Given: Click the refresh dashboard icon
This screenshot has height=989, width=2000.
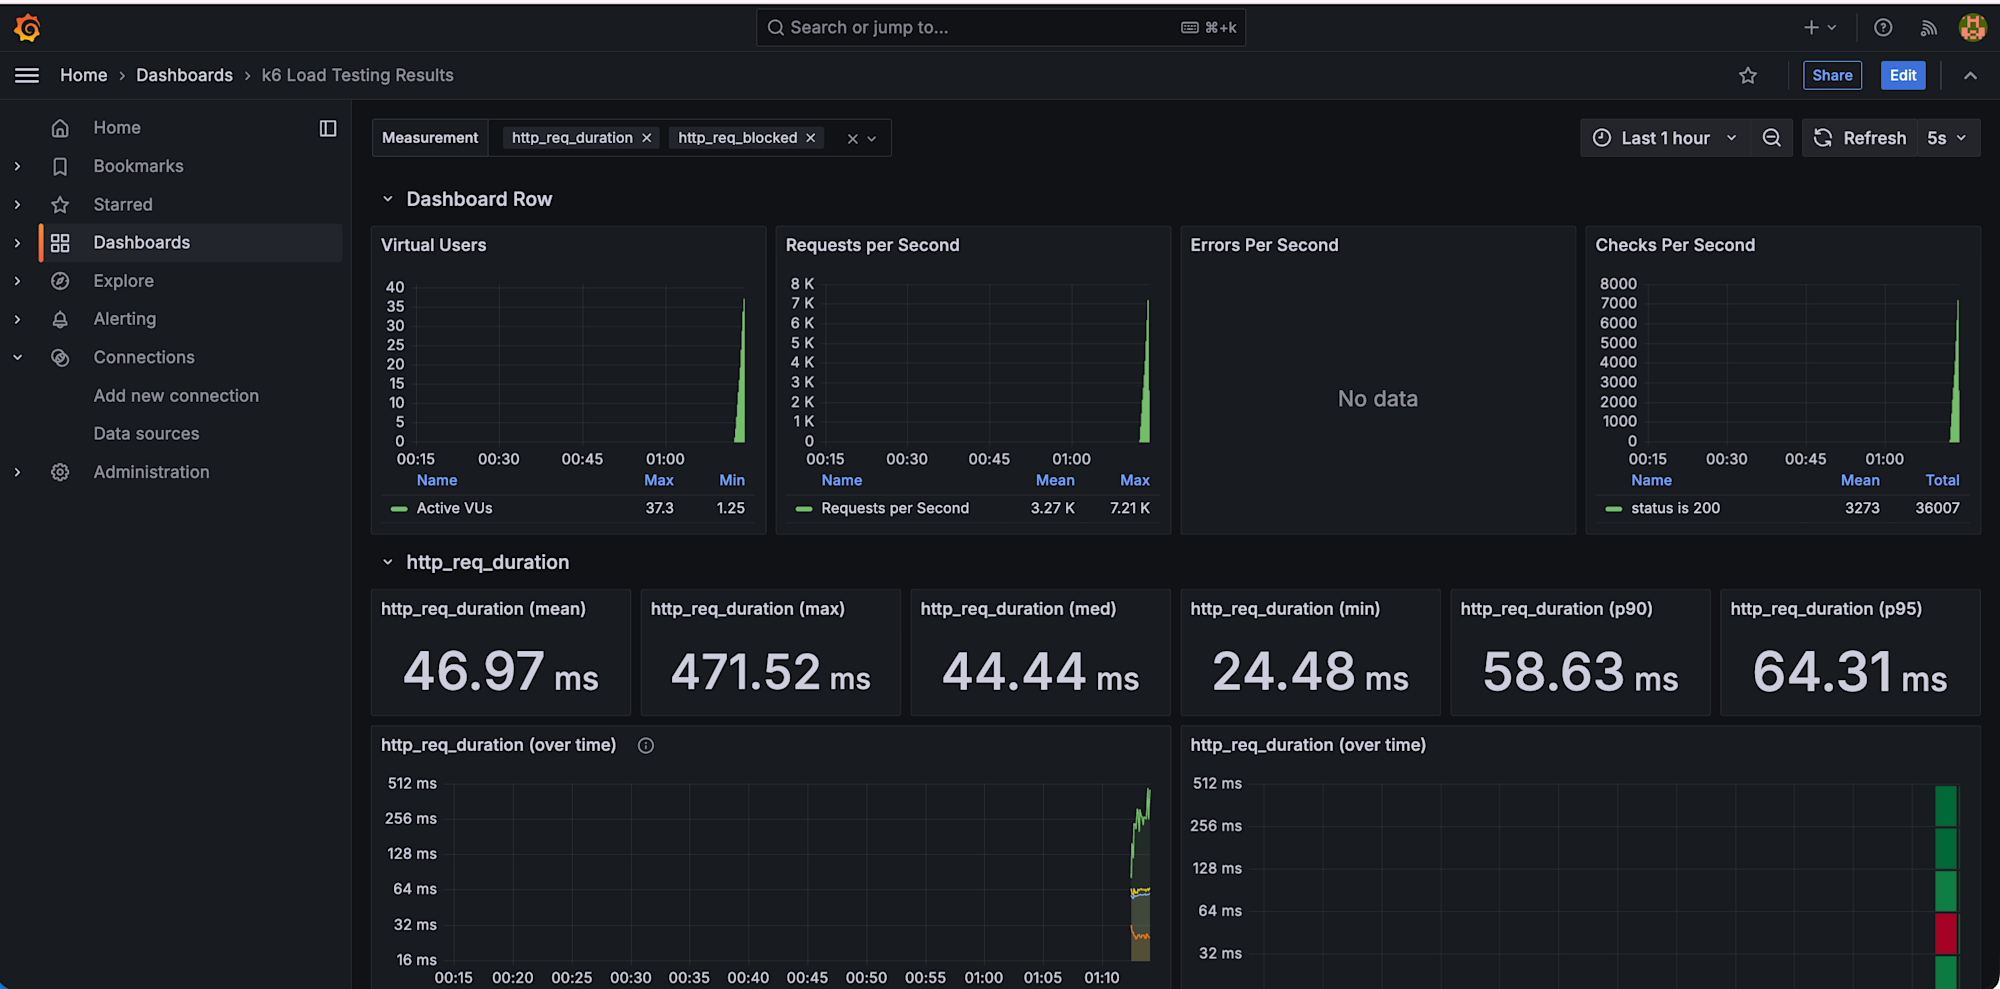Looking at the screenshot, I should click(x=1823, y=138).
